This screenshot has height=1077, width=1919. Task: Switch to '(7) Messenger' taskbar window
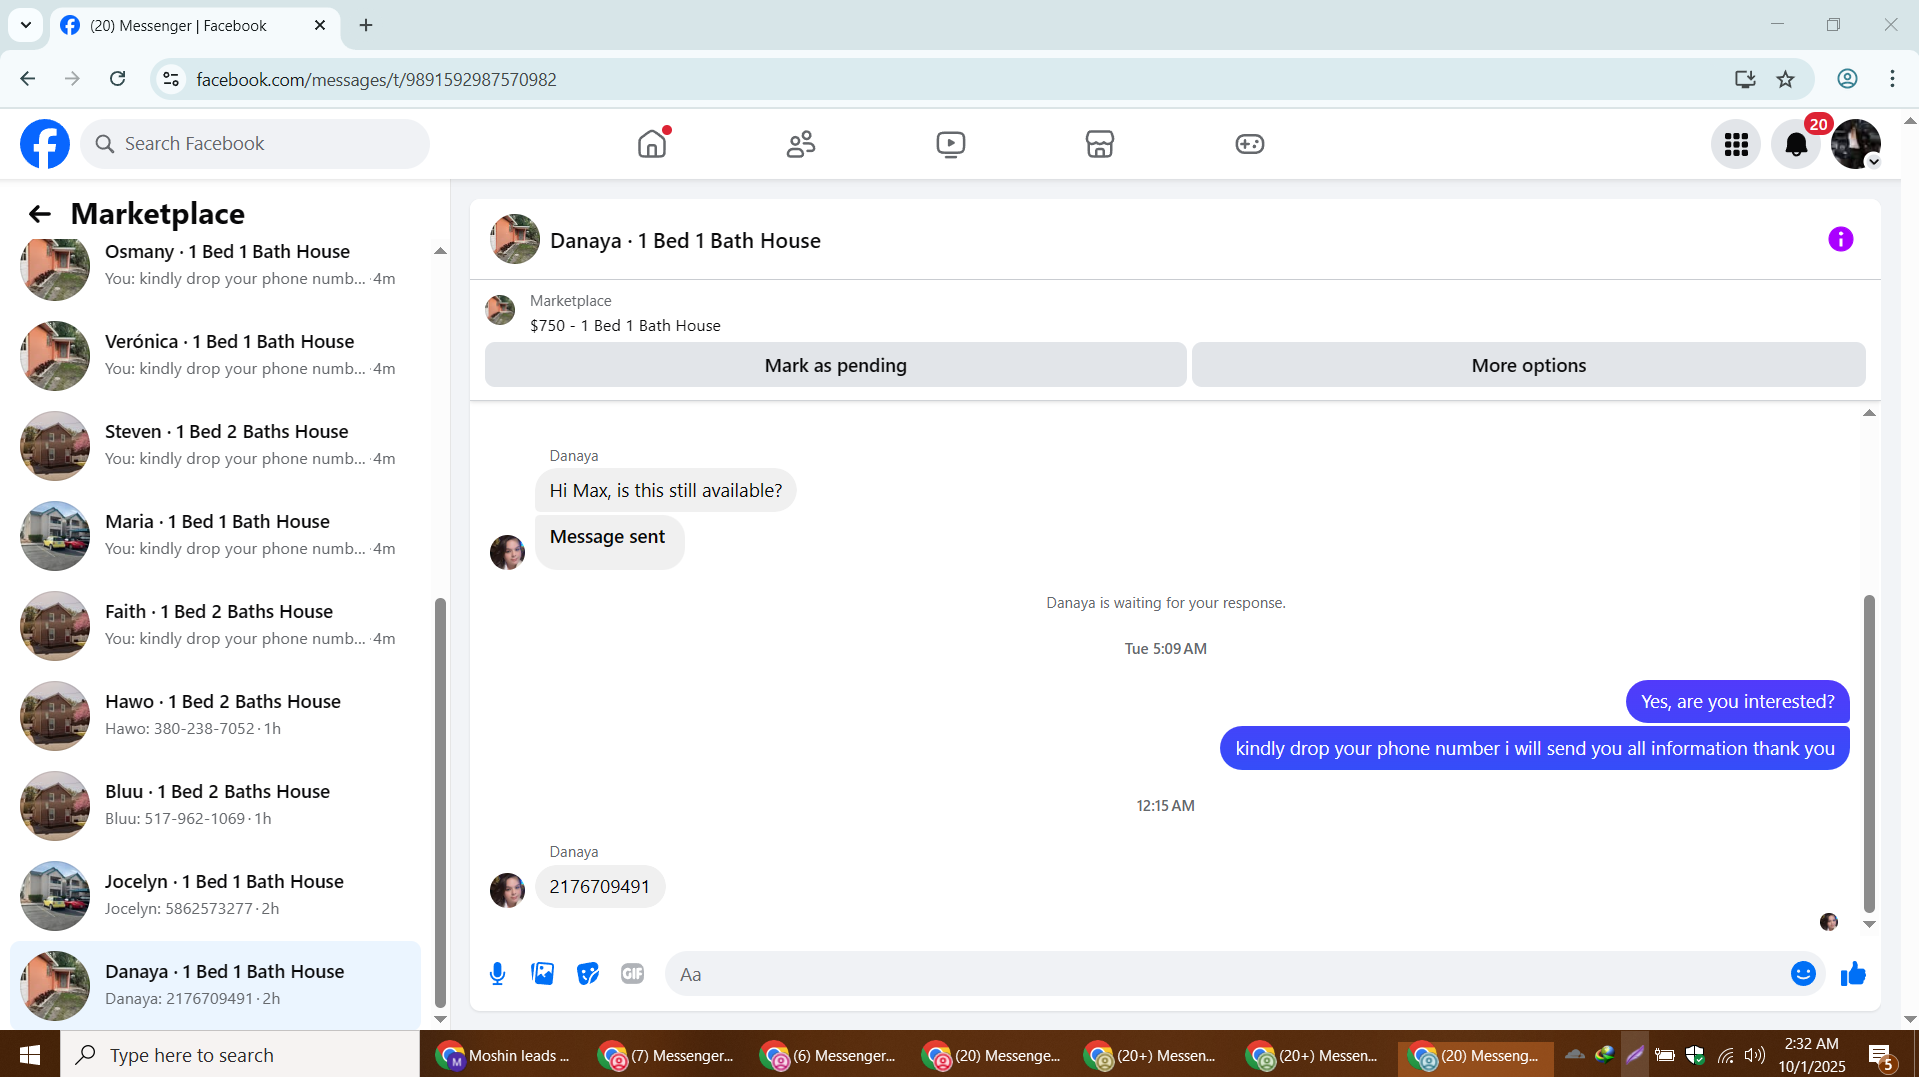pos(668,1055)
